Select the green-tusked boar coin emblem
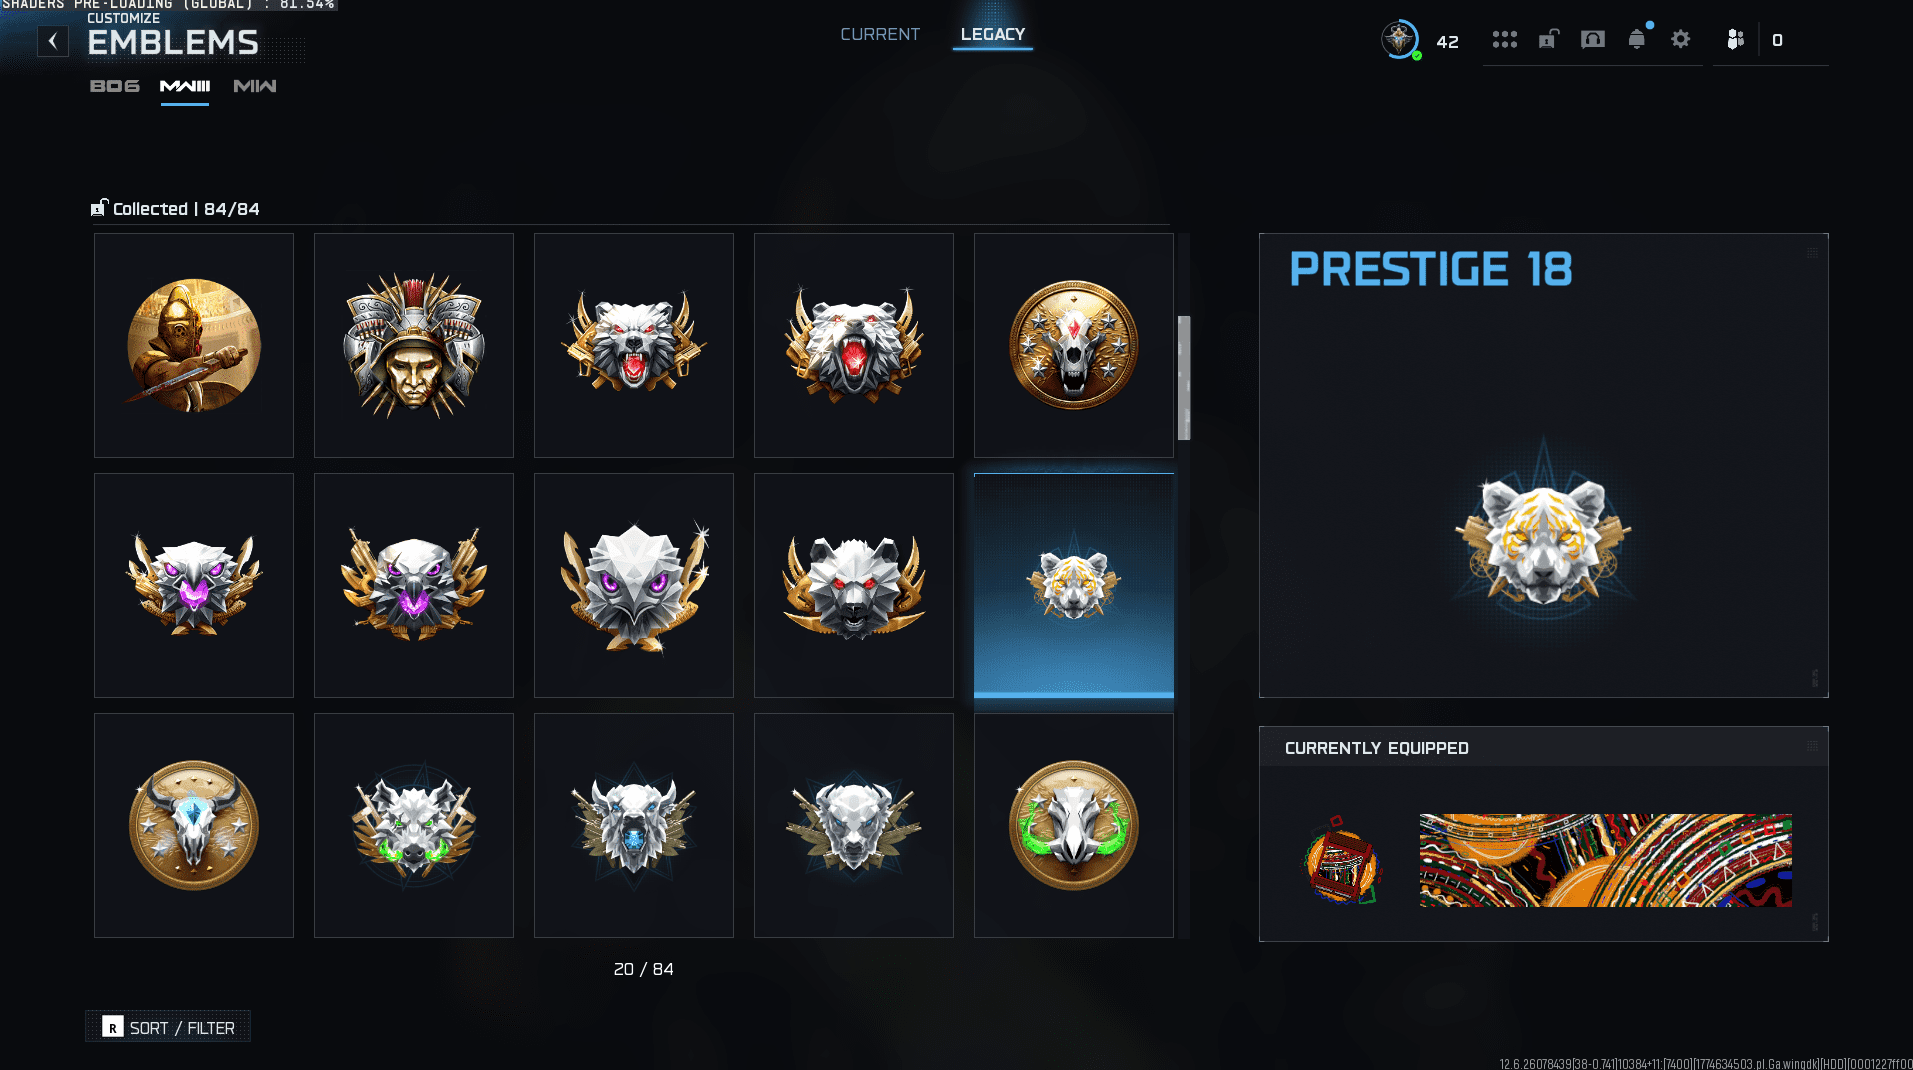Image resolution: width=1913 pixels, height=1070 pixels. pos(1074,825)
